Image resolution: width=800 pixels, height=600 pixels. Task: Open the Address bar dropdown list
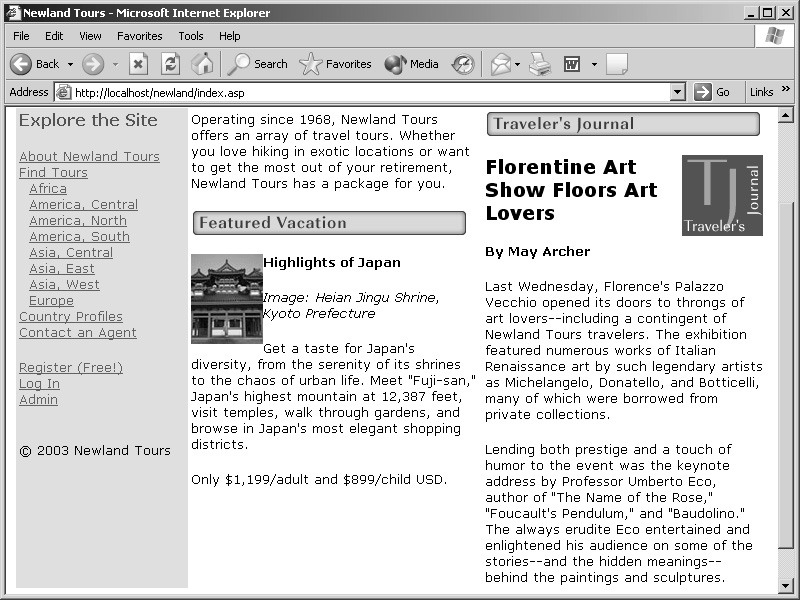tap(678, 92)
